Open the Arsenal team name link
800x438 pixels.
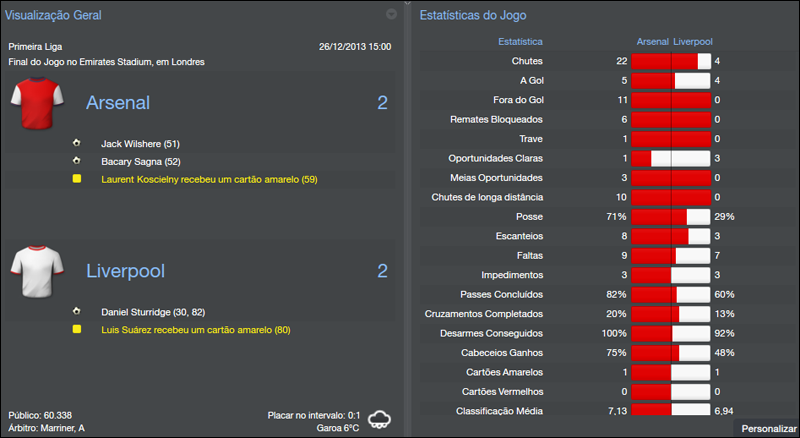click(x=118, y=103)
